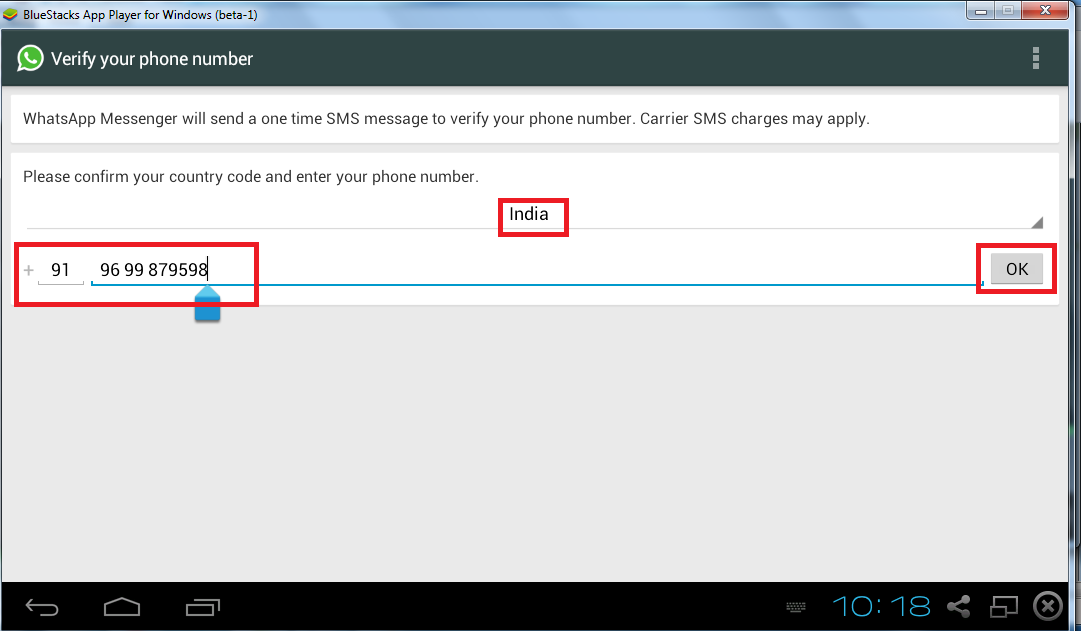Screen dimensions: 1081x631
Task: Click the 10:18 clock display
Action: [882, 607]
